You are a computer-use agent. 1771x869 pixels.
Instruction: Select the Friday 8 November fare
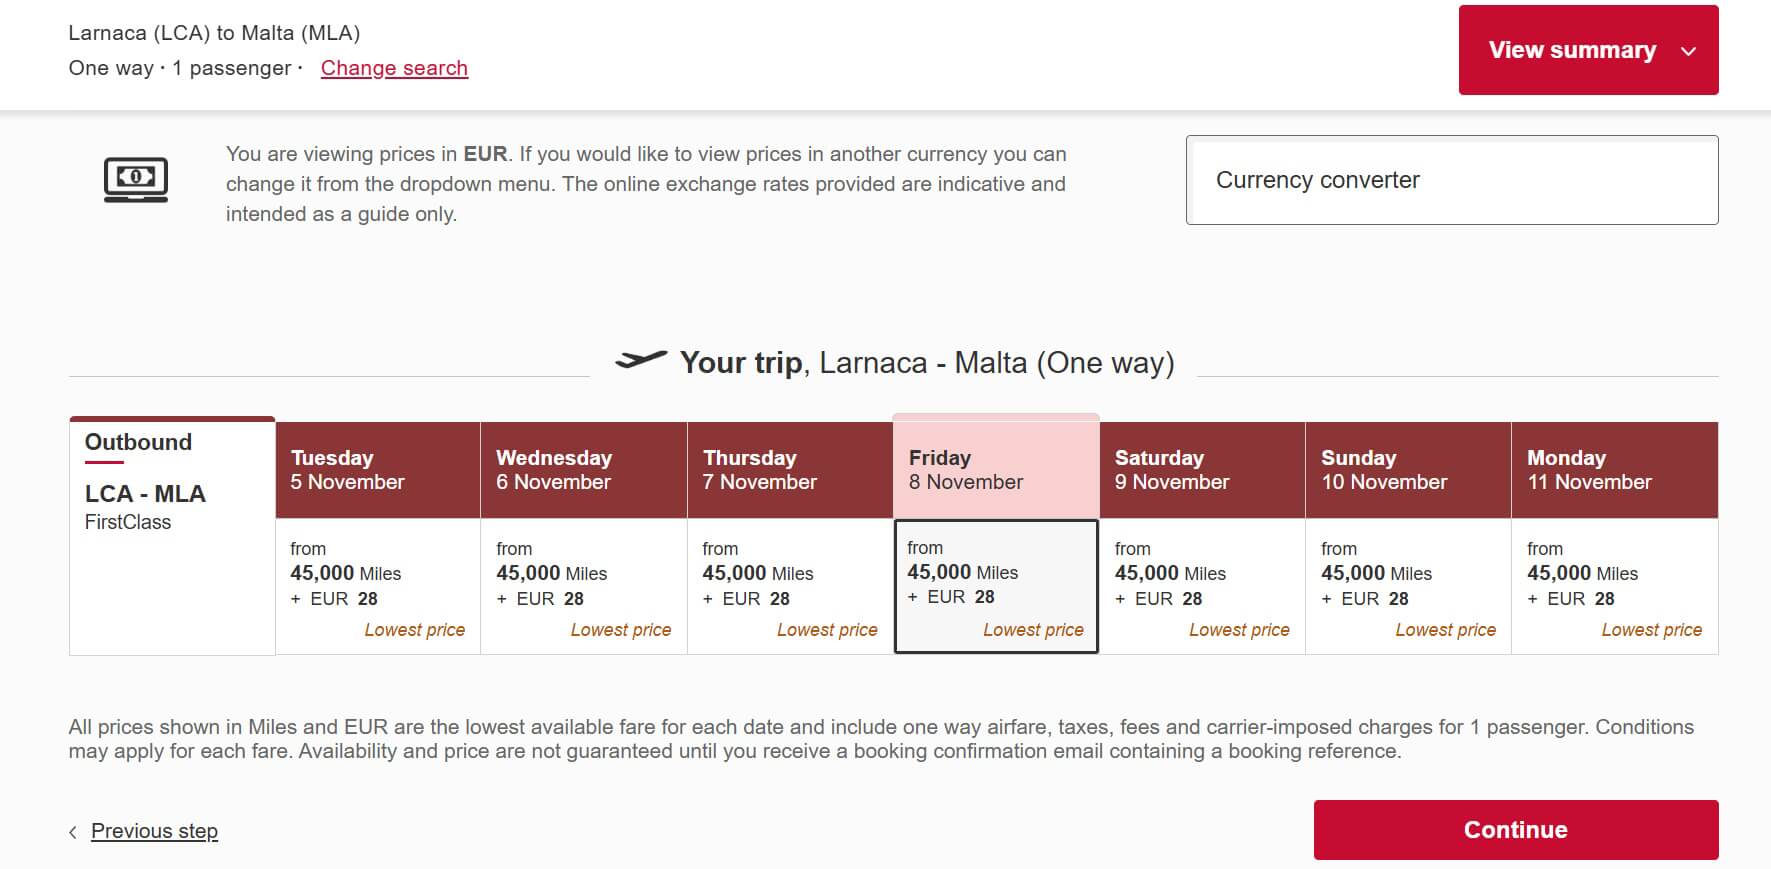click(x=996, y=586)
